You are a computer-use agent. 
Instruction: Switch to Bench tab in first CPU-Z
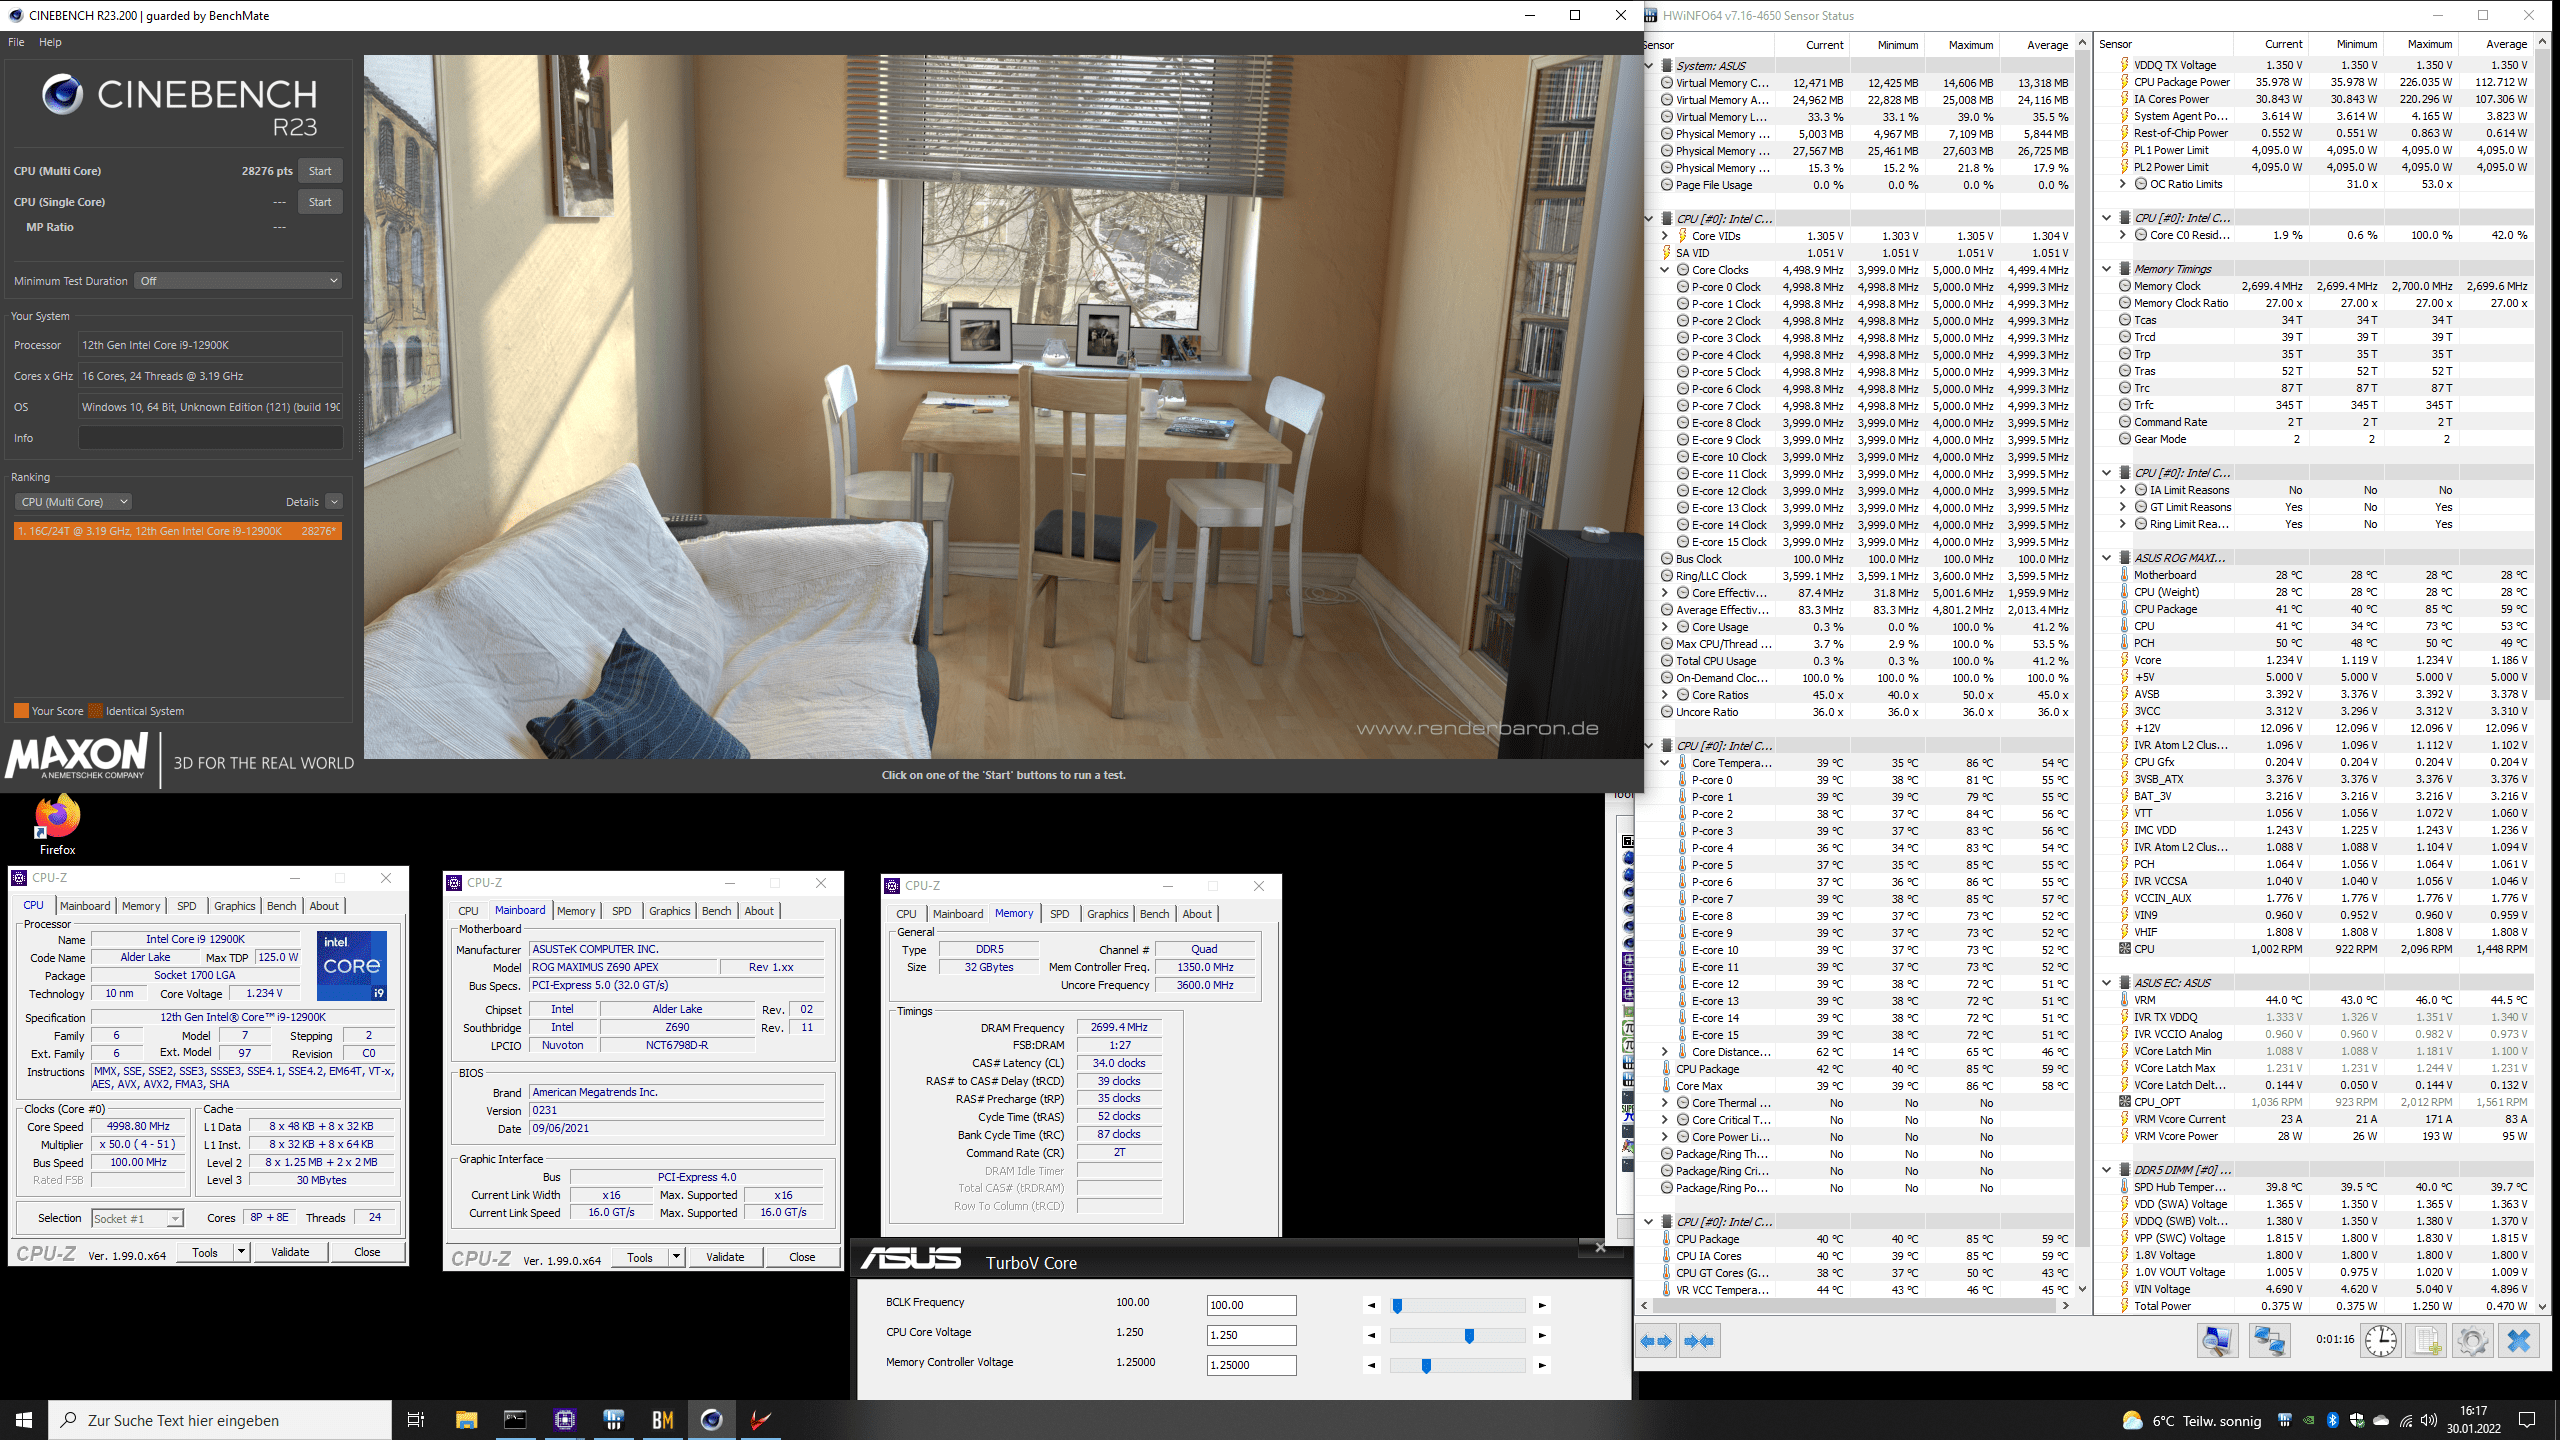(x=282, y=906)
